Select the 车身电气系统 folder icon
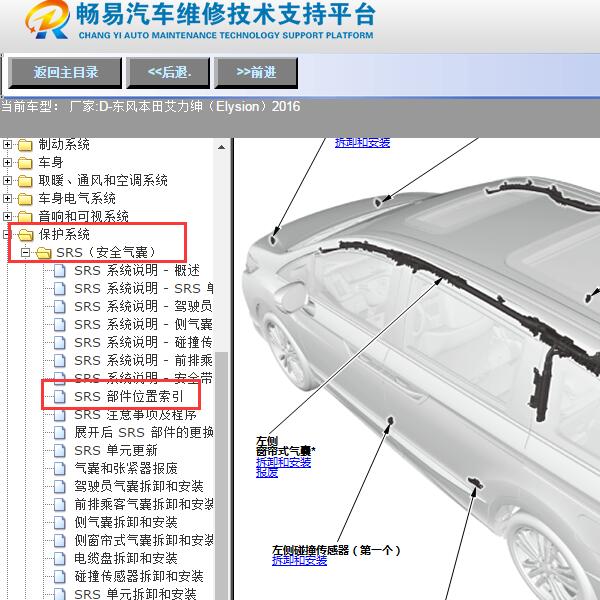This screenshot has height=600, width=600. click(25, 199)
